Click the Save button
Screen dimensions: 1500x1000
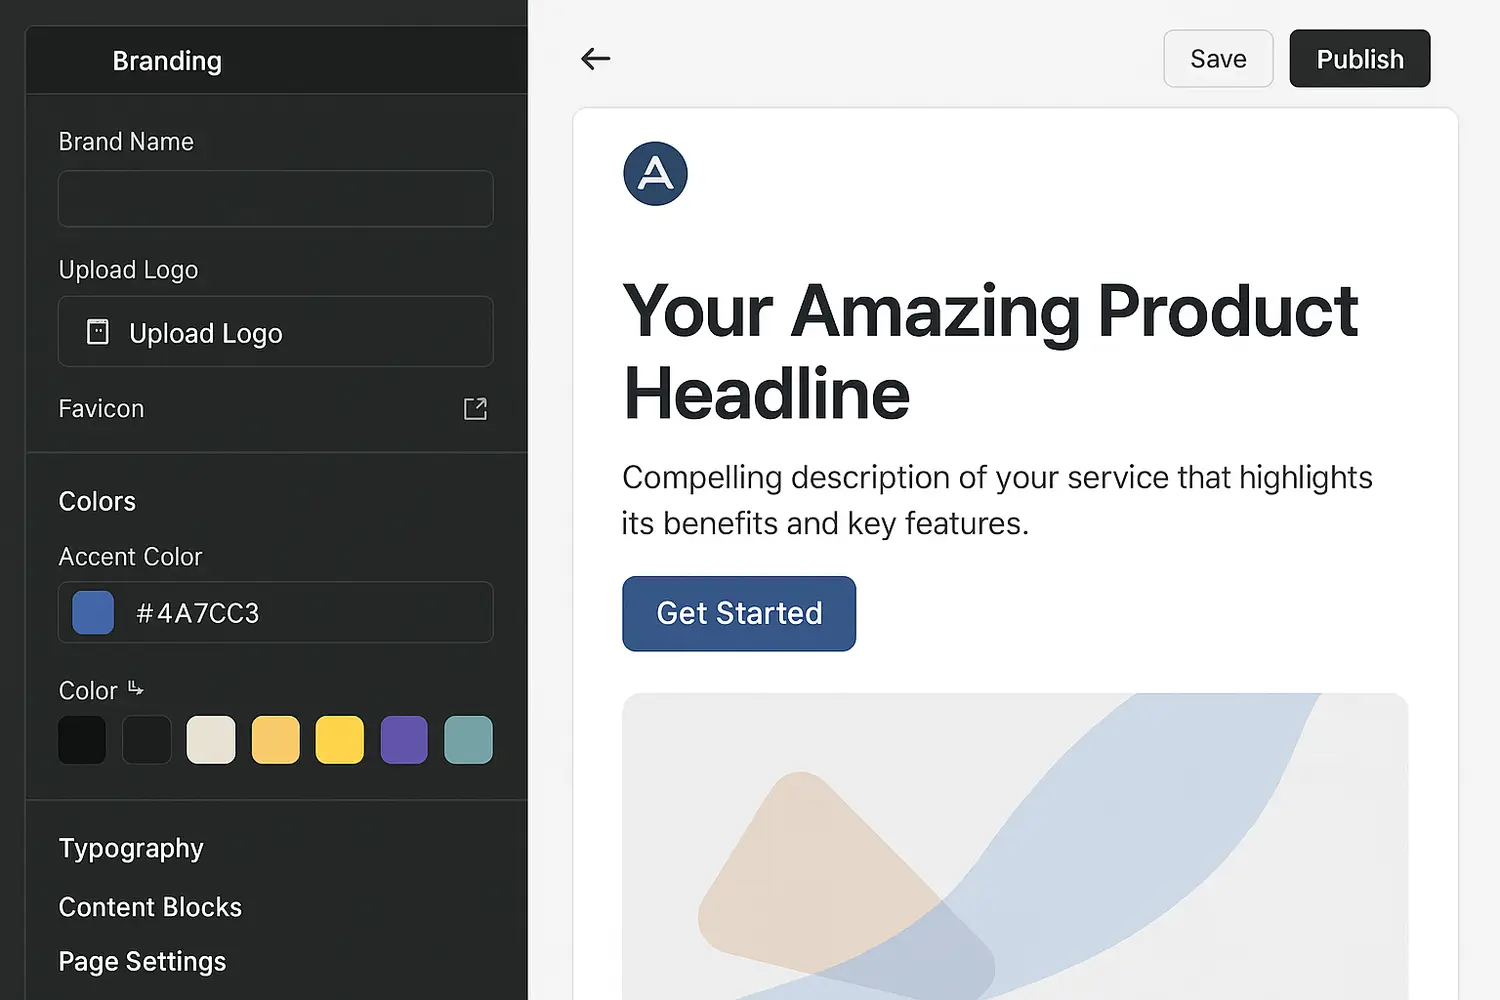1218,59
